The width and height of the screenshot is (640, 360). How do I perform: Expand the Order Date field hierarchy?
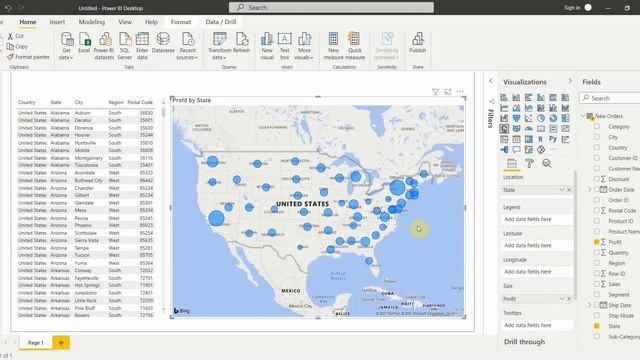point(589,189)
